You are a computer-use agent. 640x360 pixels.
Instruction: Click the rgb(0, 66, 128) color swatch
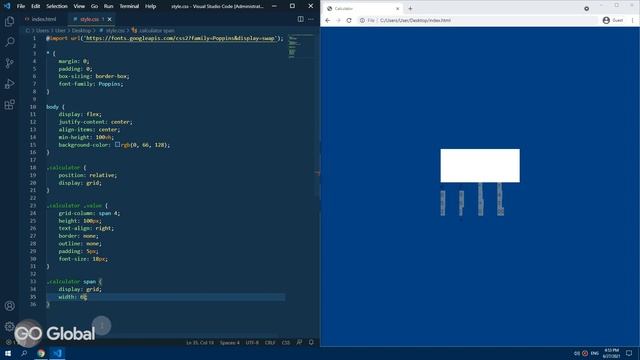click(x=117, y=144)
